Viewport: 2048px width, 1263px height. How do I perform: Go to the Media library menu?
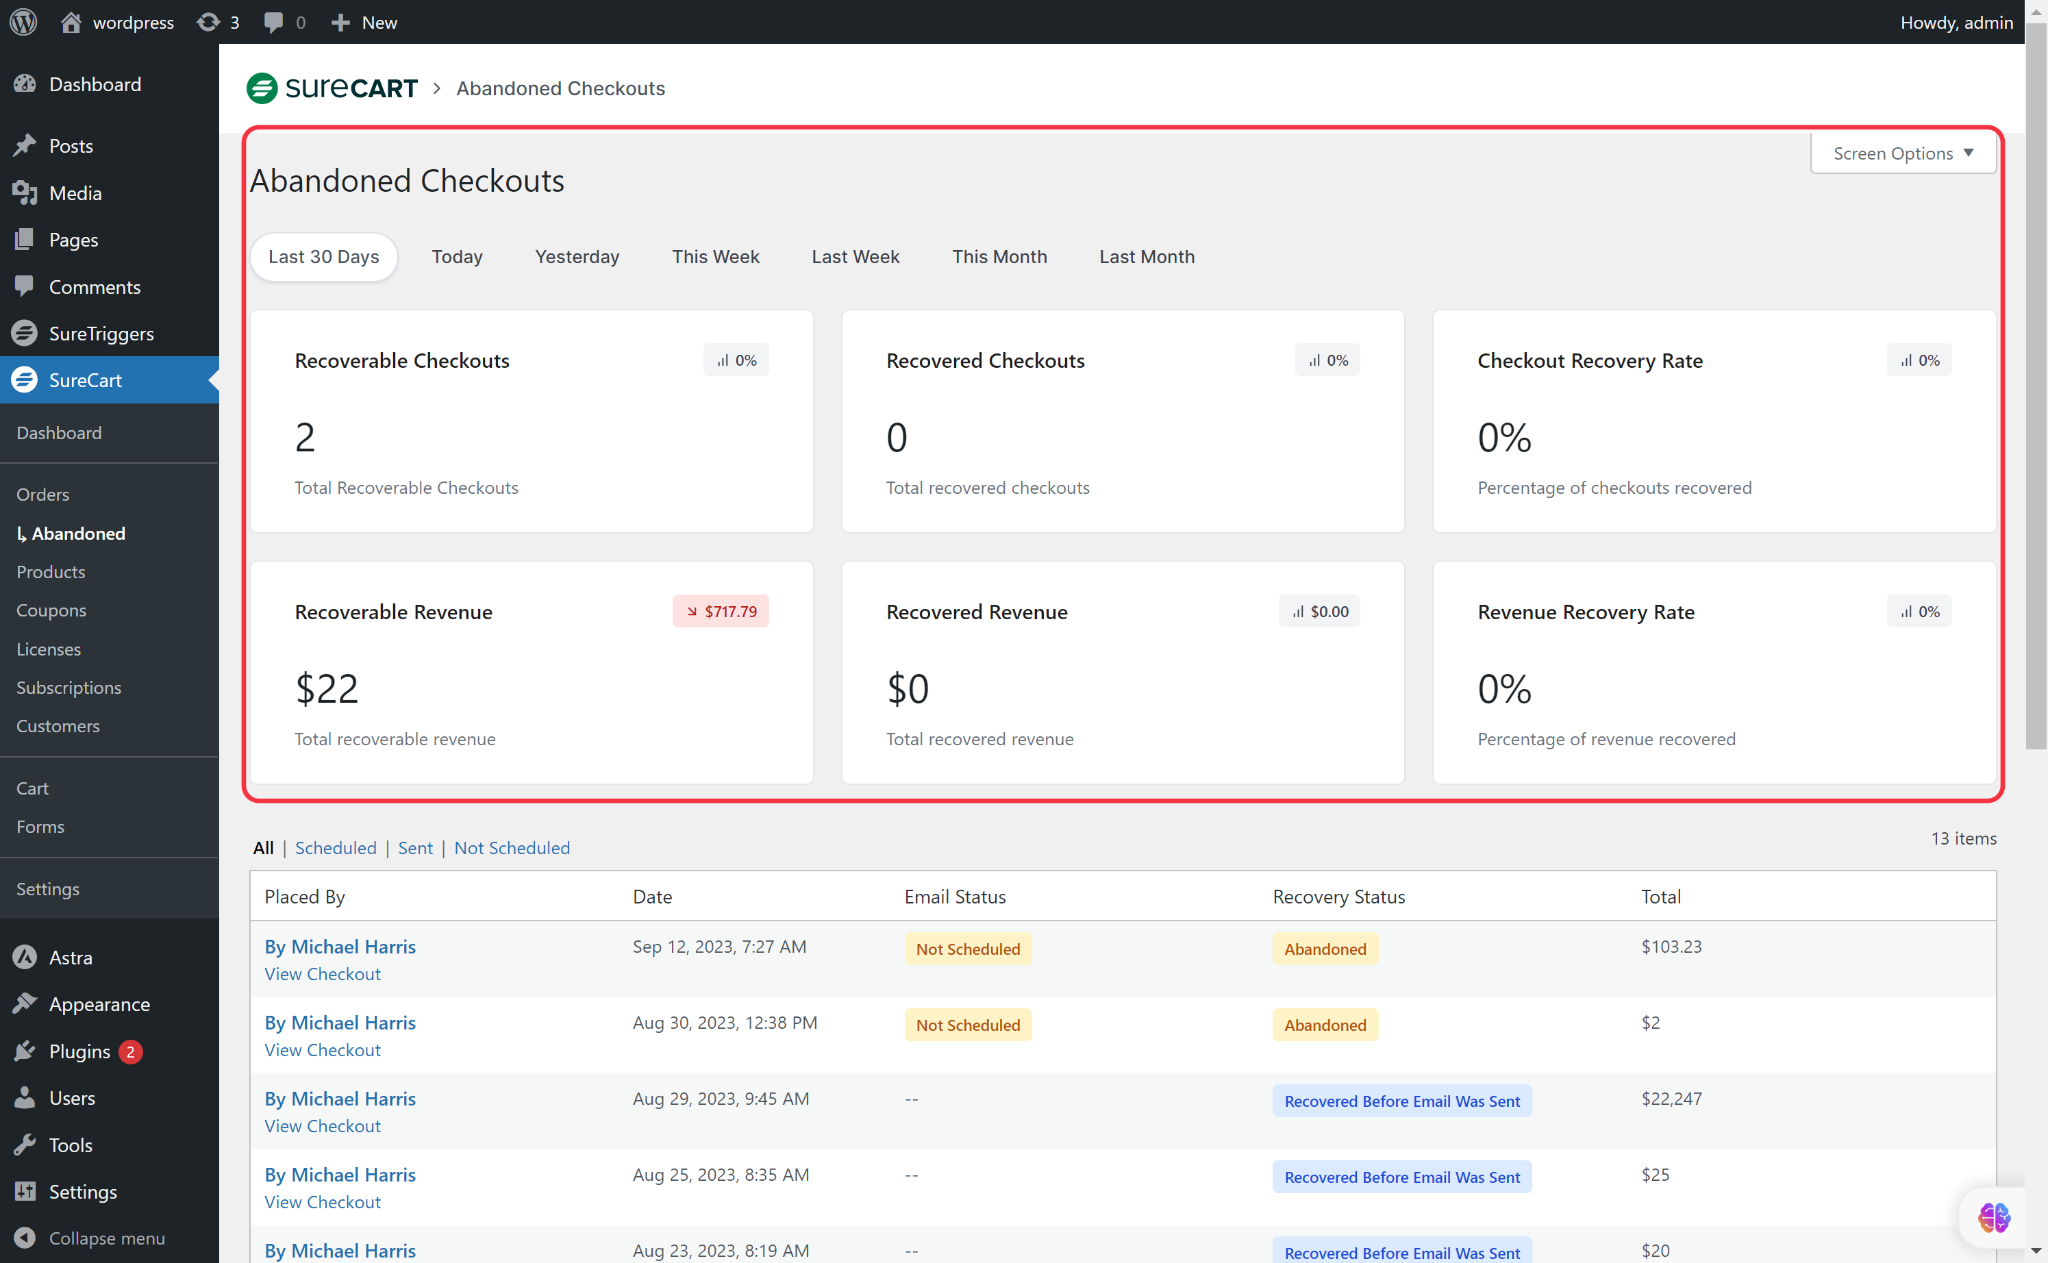pos(75,193)
